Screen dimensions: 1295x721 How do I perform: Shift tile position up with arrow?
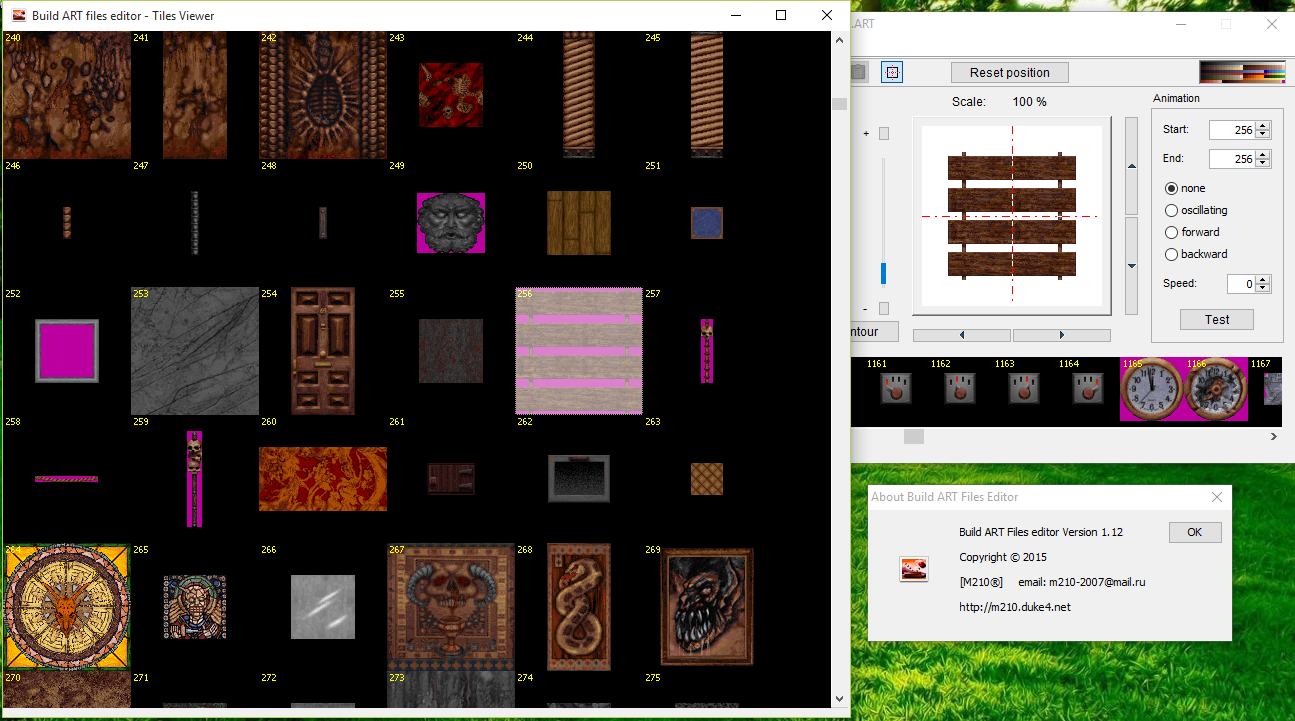1131,166
